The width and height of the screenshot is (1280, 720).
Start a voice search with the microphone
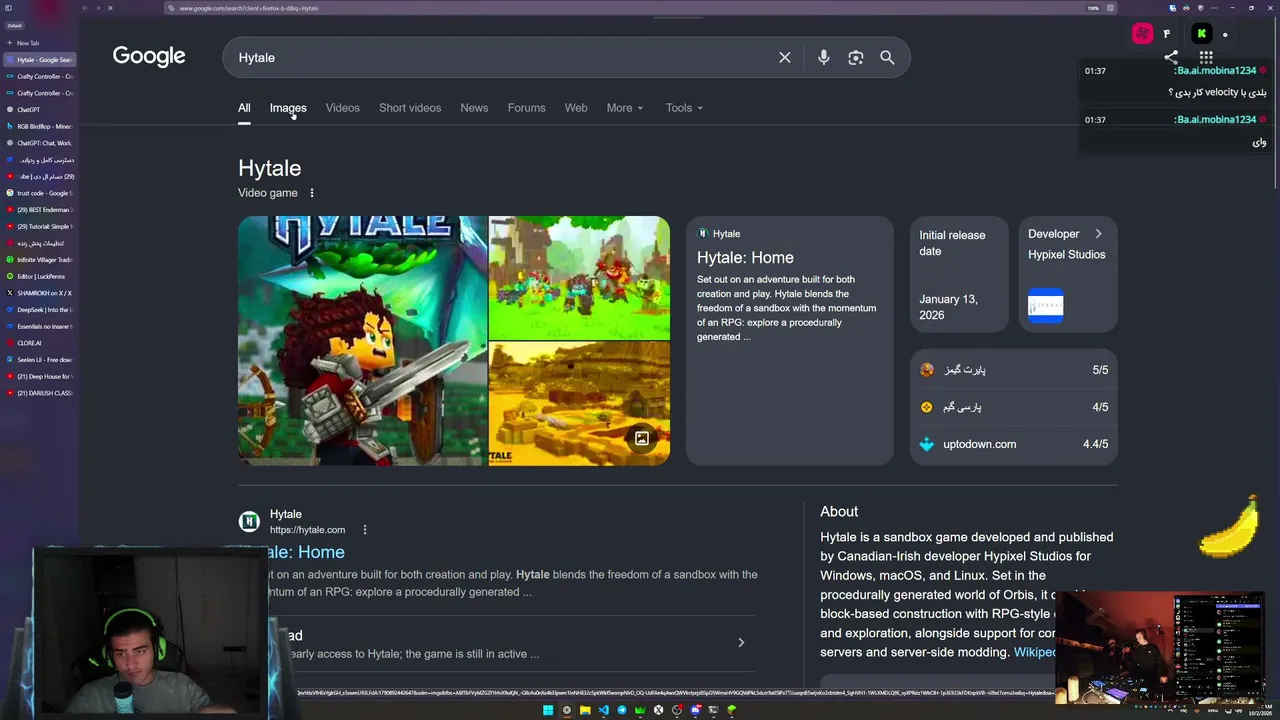pos(823,58)
